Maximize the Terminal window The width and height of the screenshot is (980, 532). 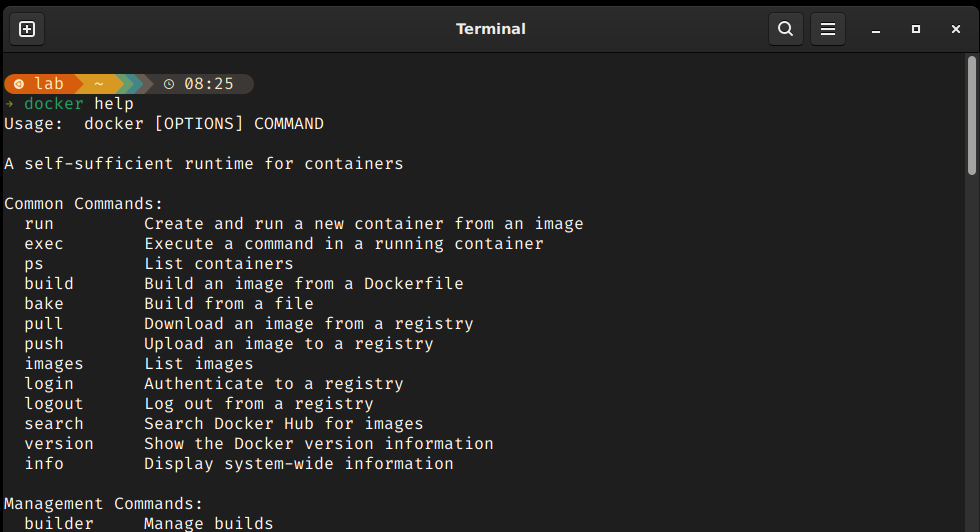pyautogui.click(x=916, y=29)
